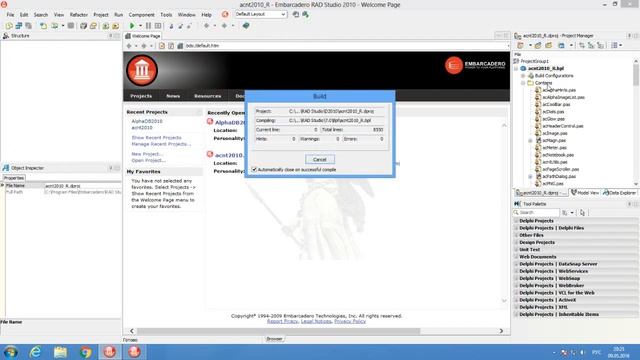Click the Windows Start button
The width and height of the screenshot is (640, 360).
coord(11,352)
